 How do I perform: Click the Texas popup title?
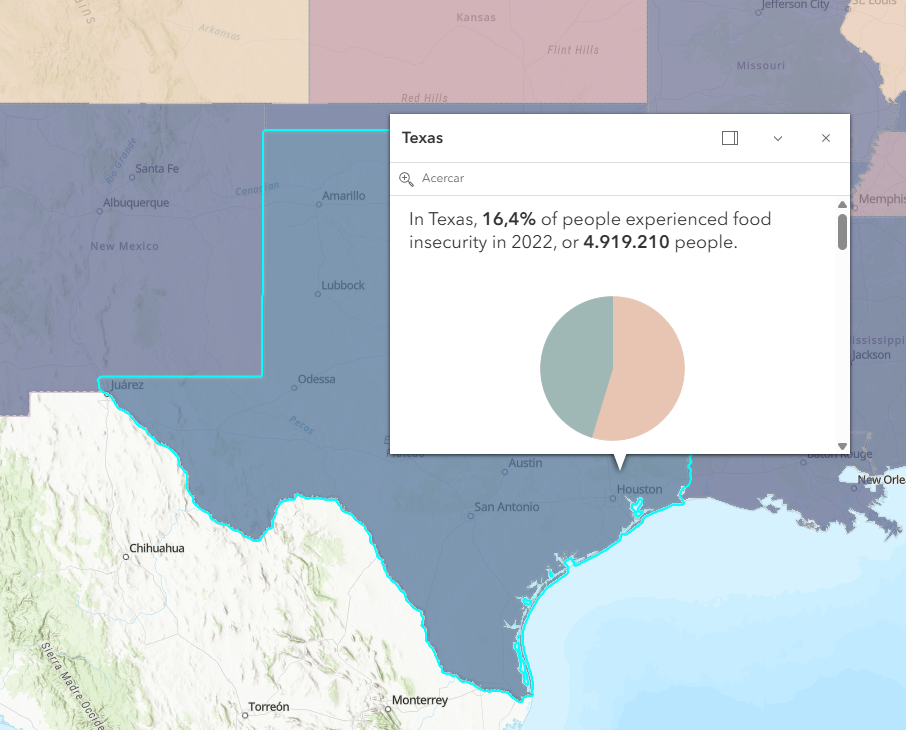[422, 138]
